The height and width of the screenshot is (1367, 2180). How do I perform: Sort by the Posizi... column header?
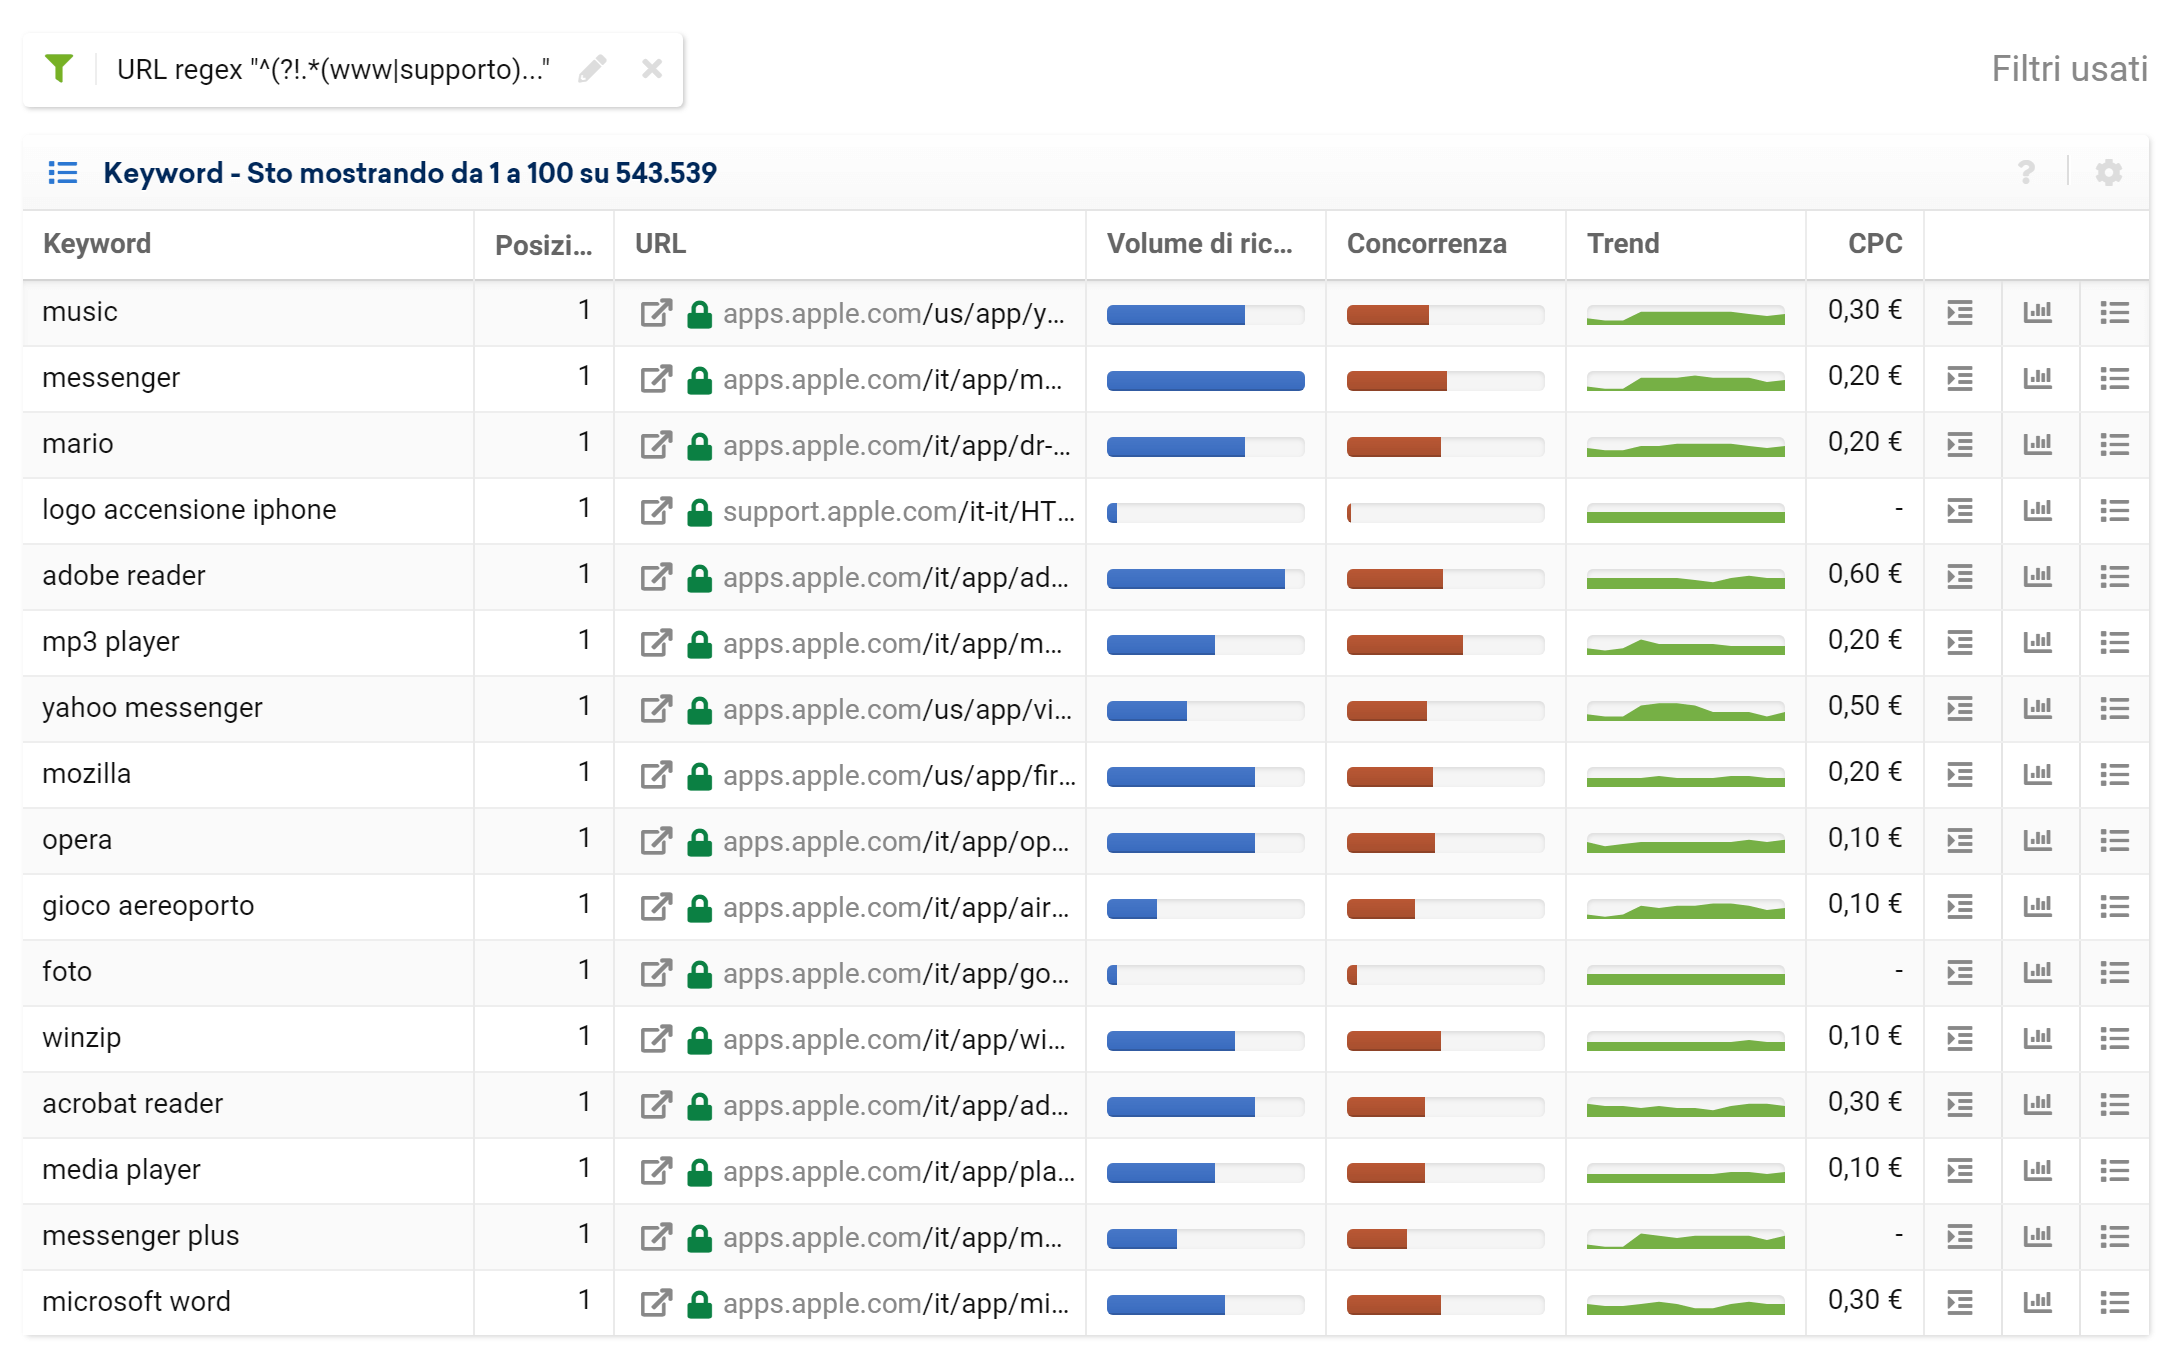coord(544,245)
